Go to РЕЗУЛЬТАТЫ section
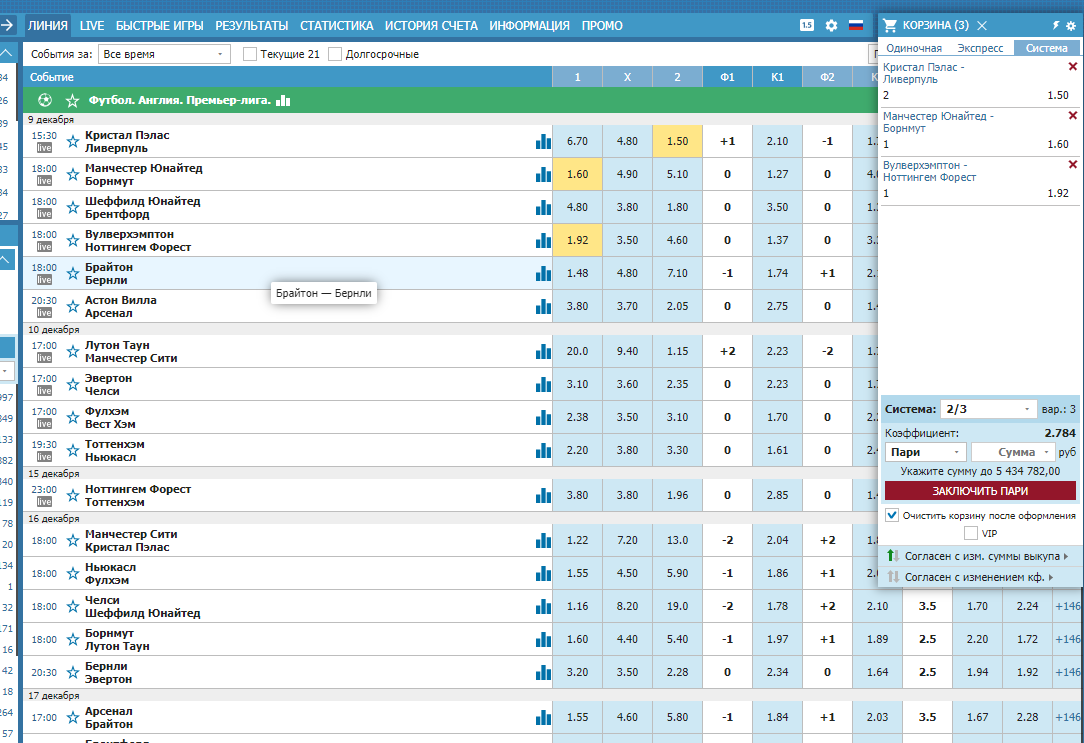This screenshot has height=743, width=1084. [x=252, y=26]
